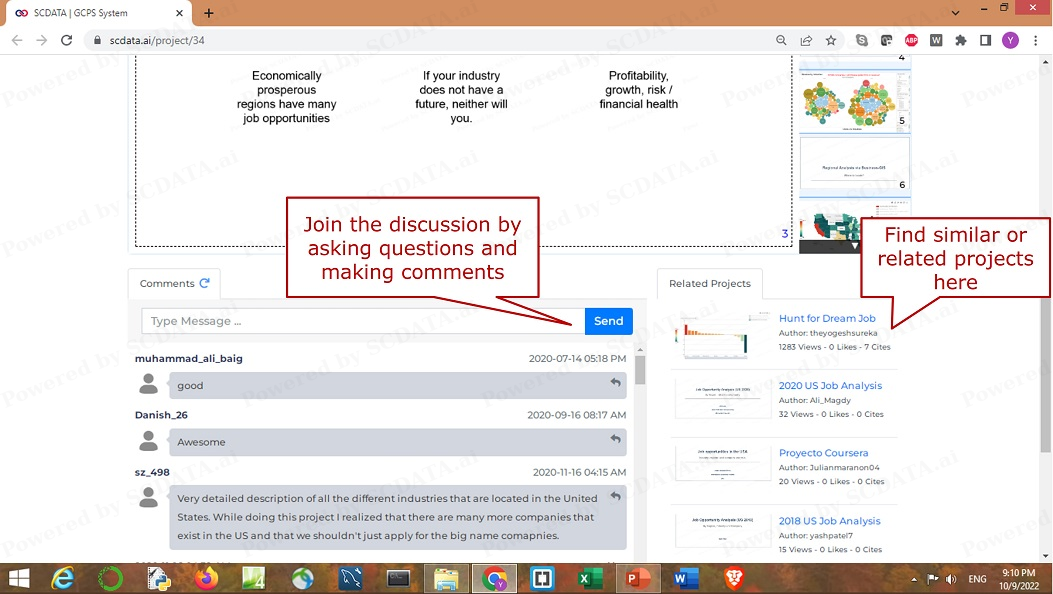1053x594 pixels.
Task: Click the bookmark star in address bar
Action: click(x=831, y=40)
